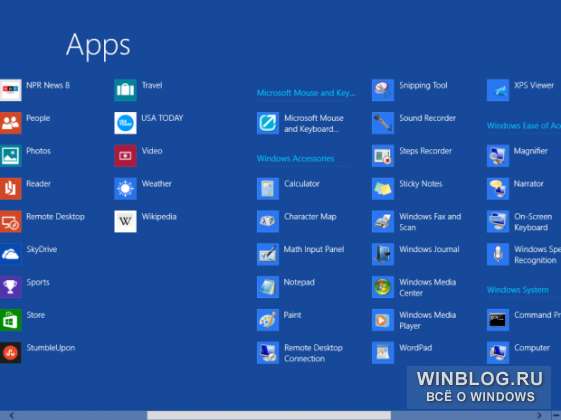Launch the Reader app icon

pos(10,189)
